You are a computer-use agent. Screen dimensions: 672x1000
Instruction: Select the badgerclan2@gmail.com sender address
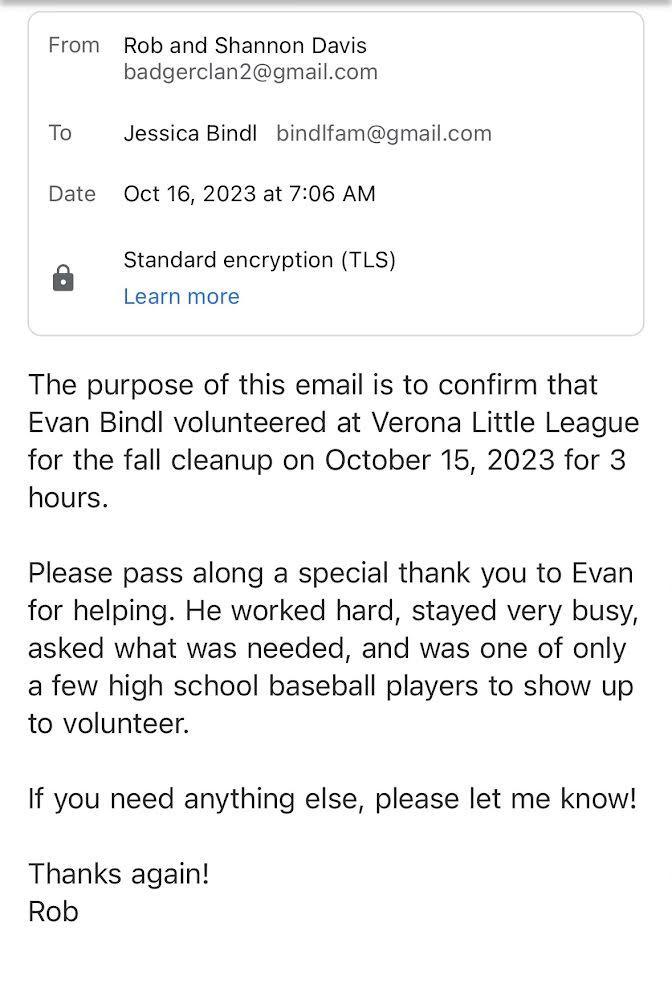(250, 72)
